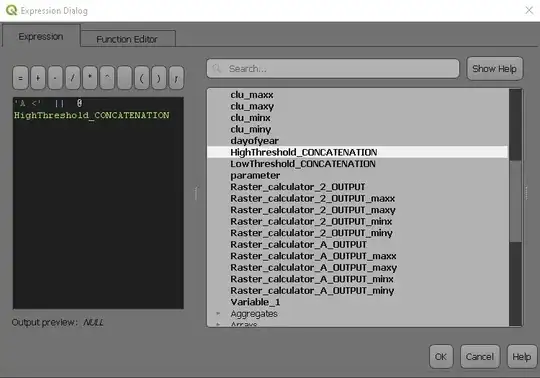Select Raster_calculator_A_OUTPUT_maxx entry
This screenshot has height=378, width=540.
click(x=313, y=256)
